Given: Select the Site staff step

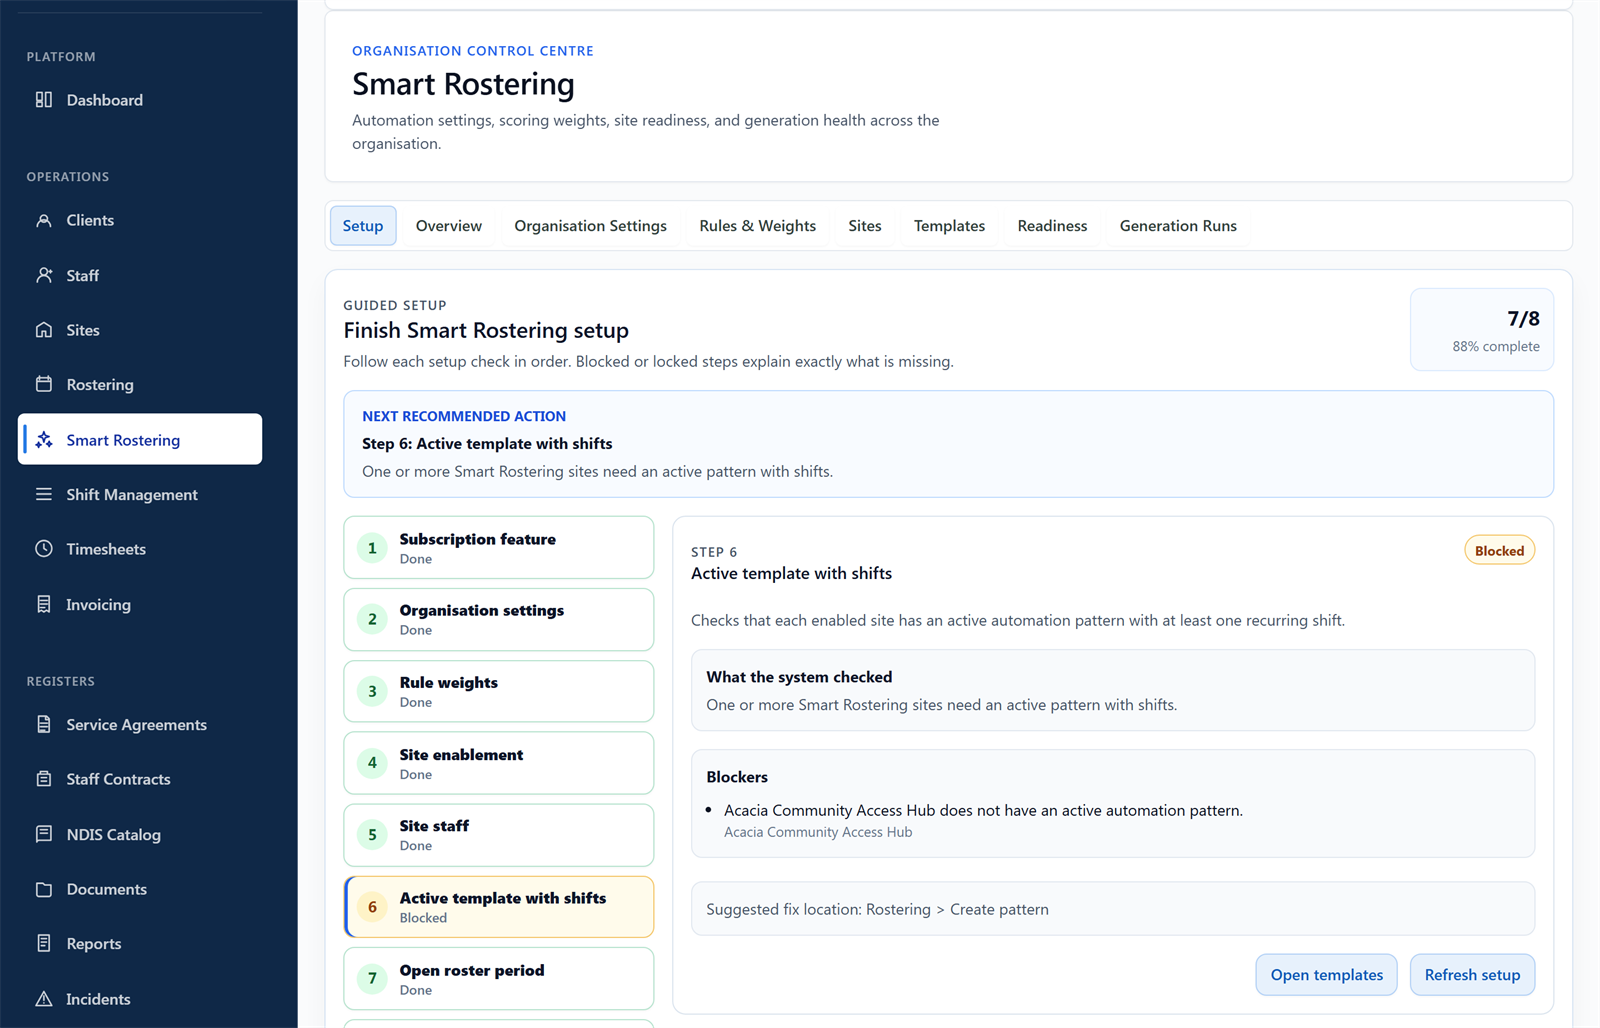Looking at the screenshot, I should (x=499, y=835).
